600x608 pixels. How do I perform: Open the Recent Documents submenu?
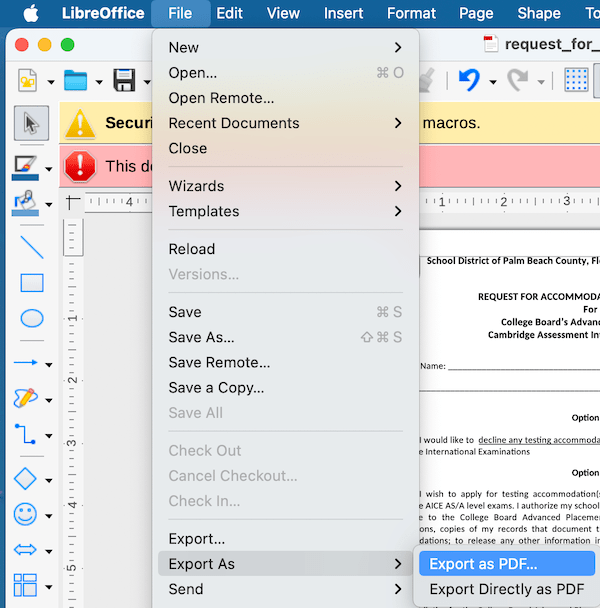[x=285, y=123]
